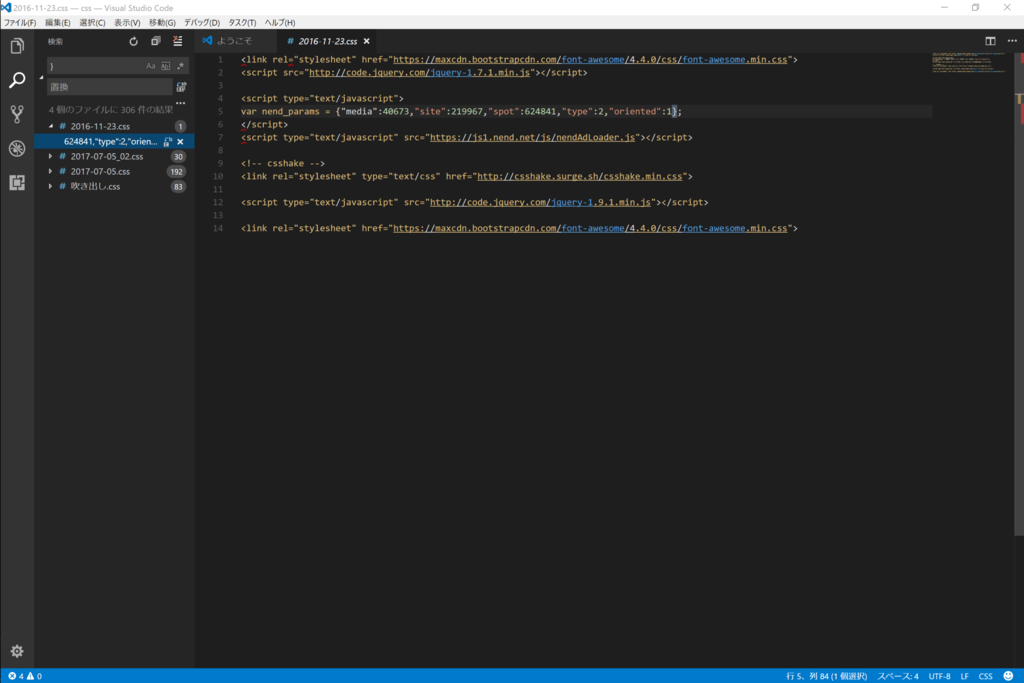Click line number 10 in gutter
The height and width of the screenshot is (683, 1024).
tap(217, 176)
